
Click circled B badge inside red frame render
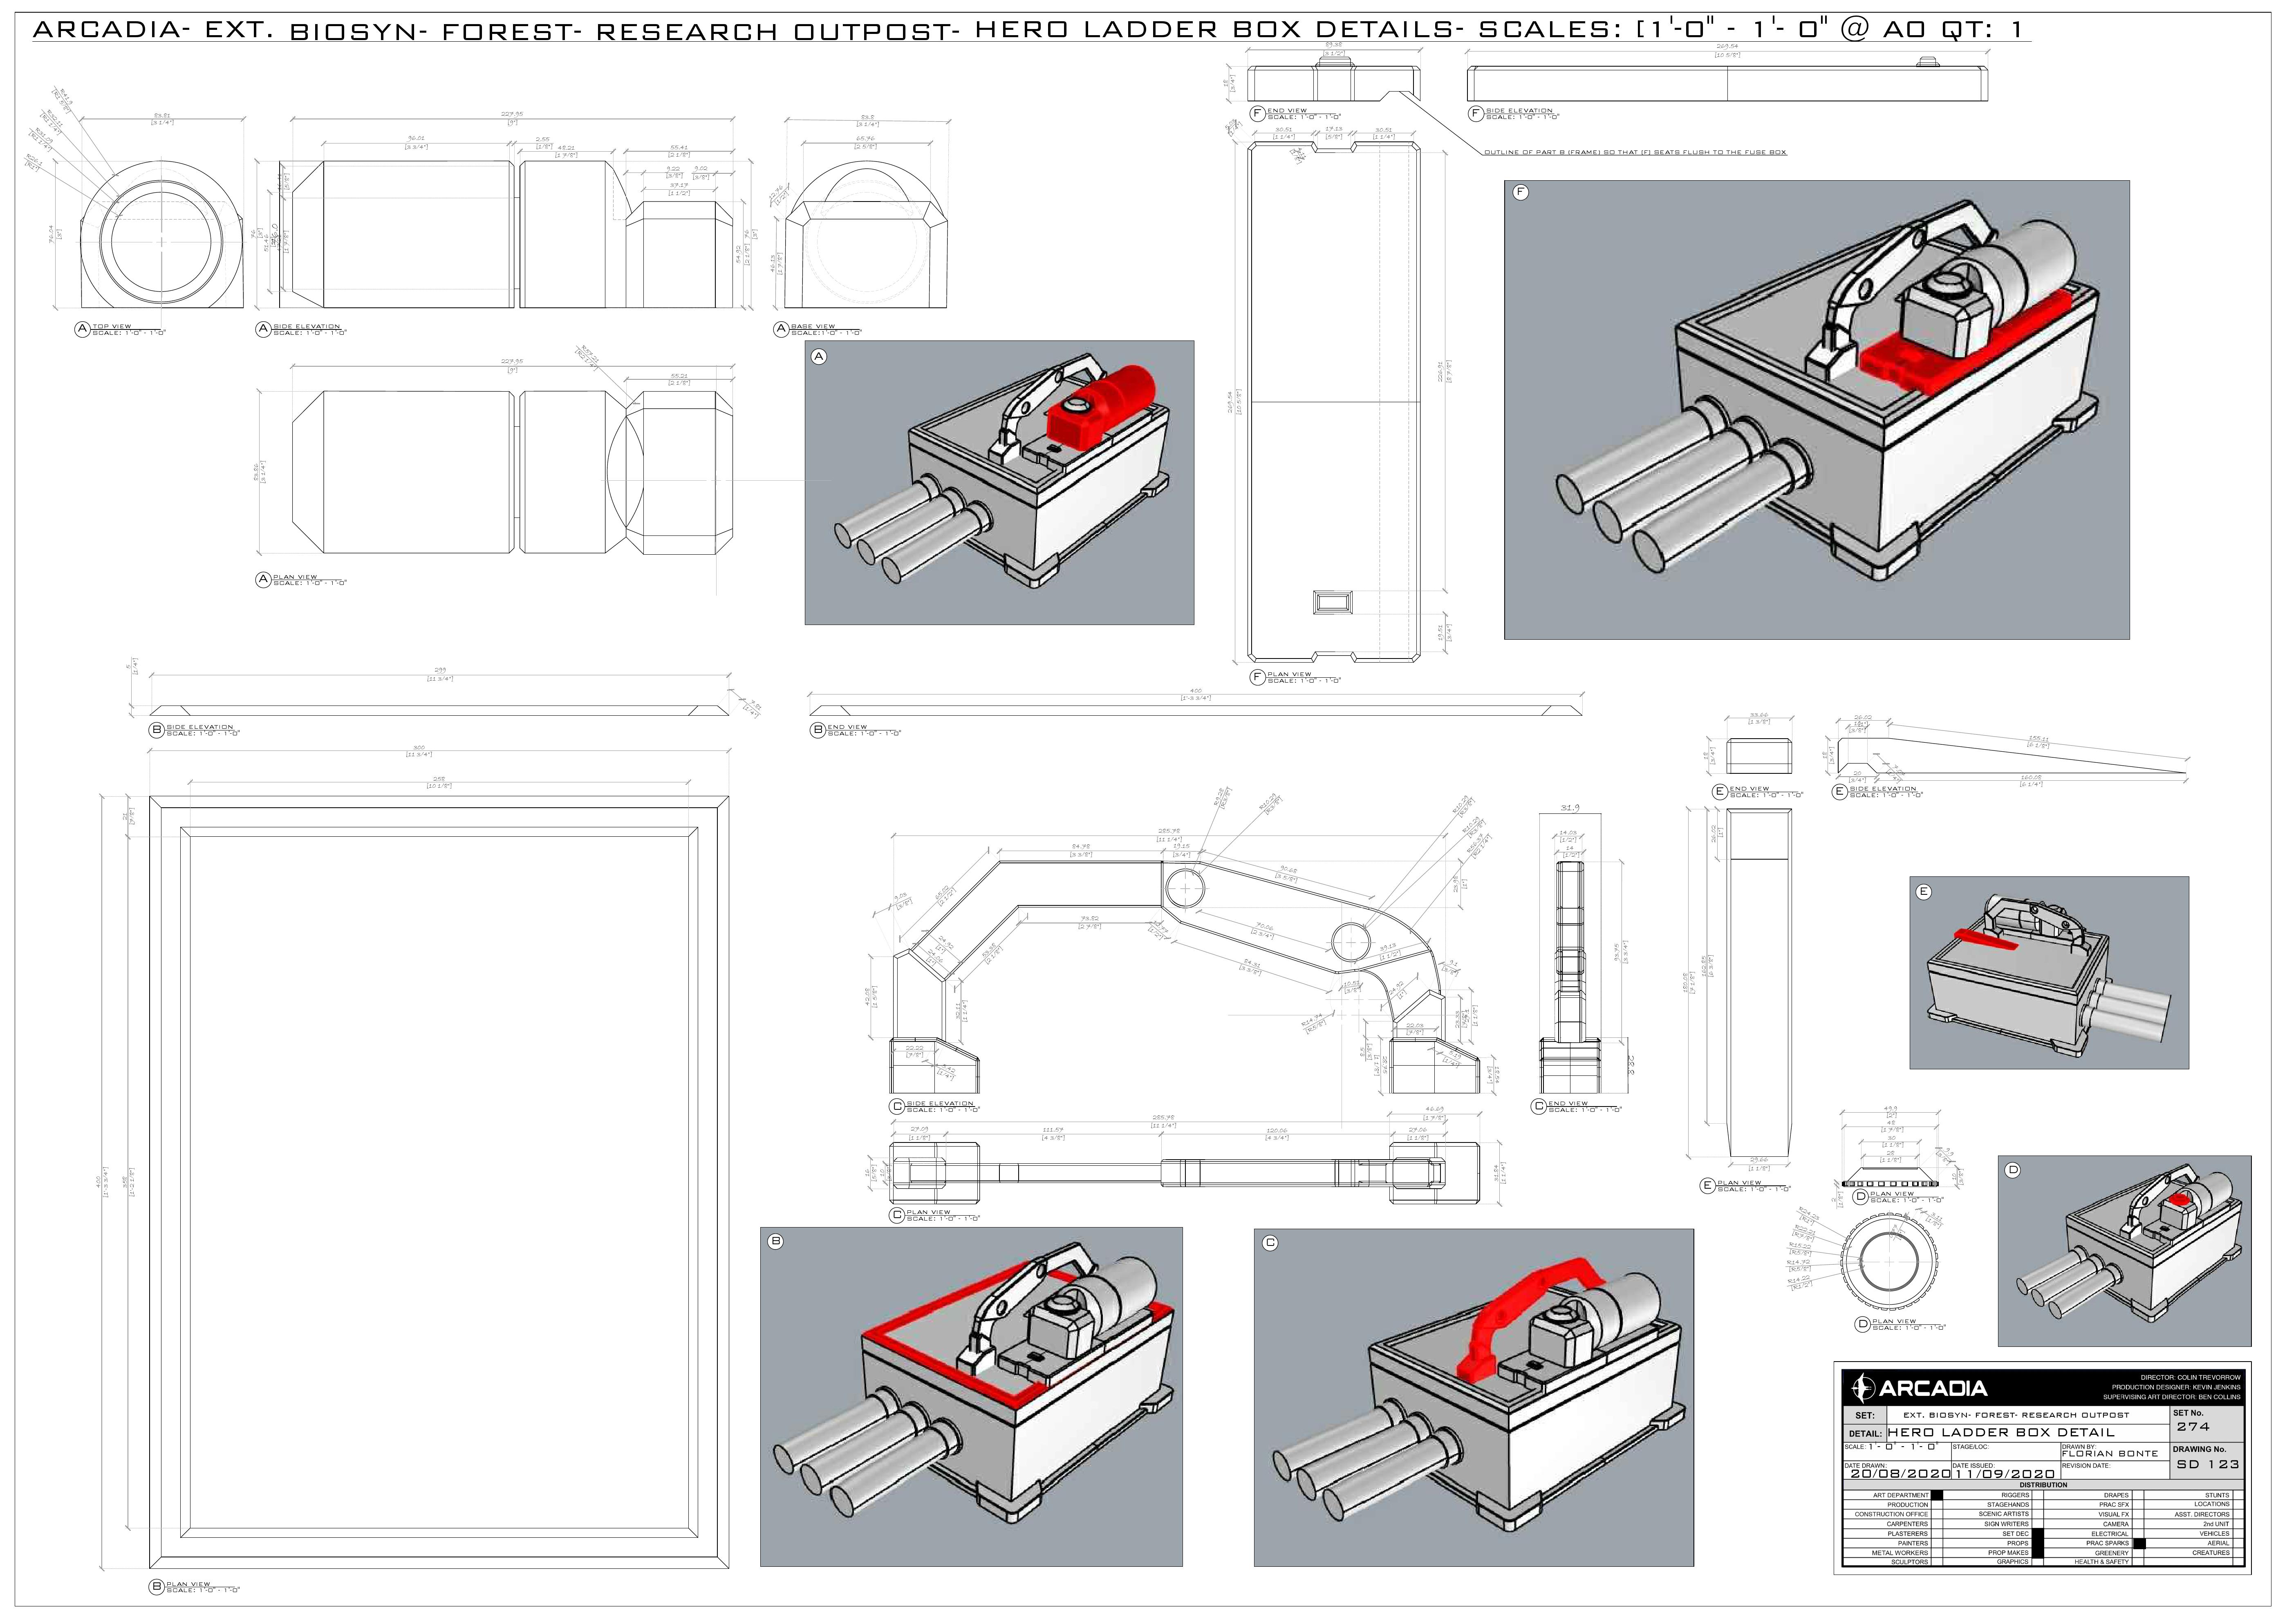[775, 1242]
